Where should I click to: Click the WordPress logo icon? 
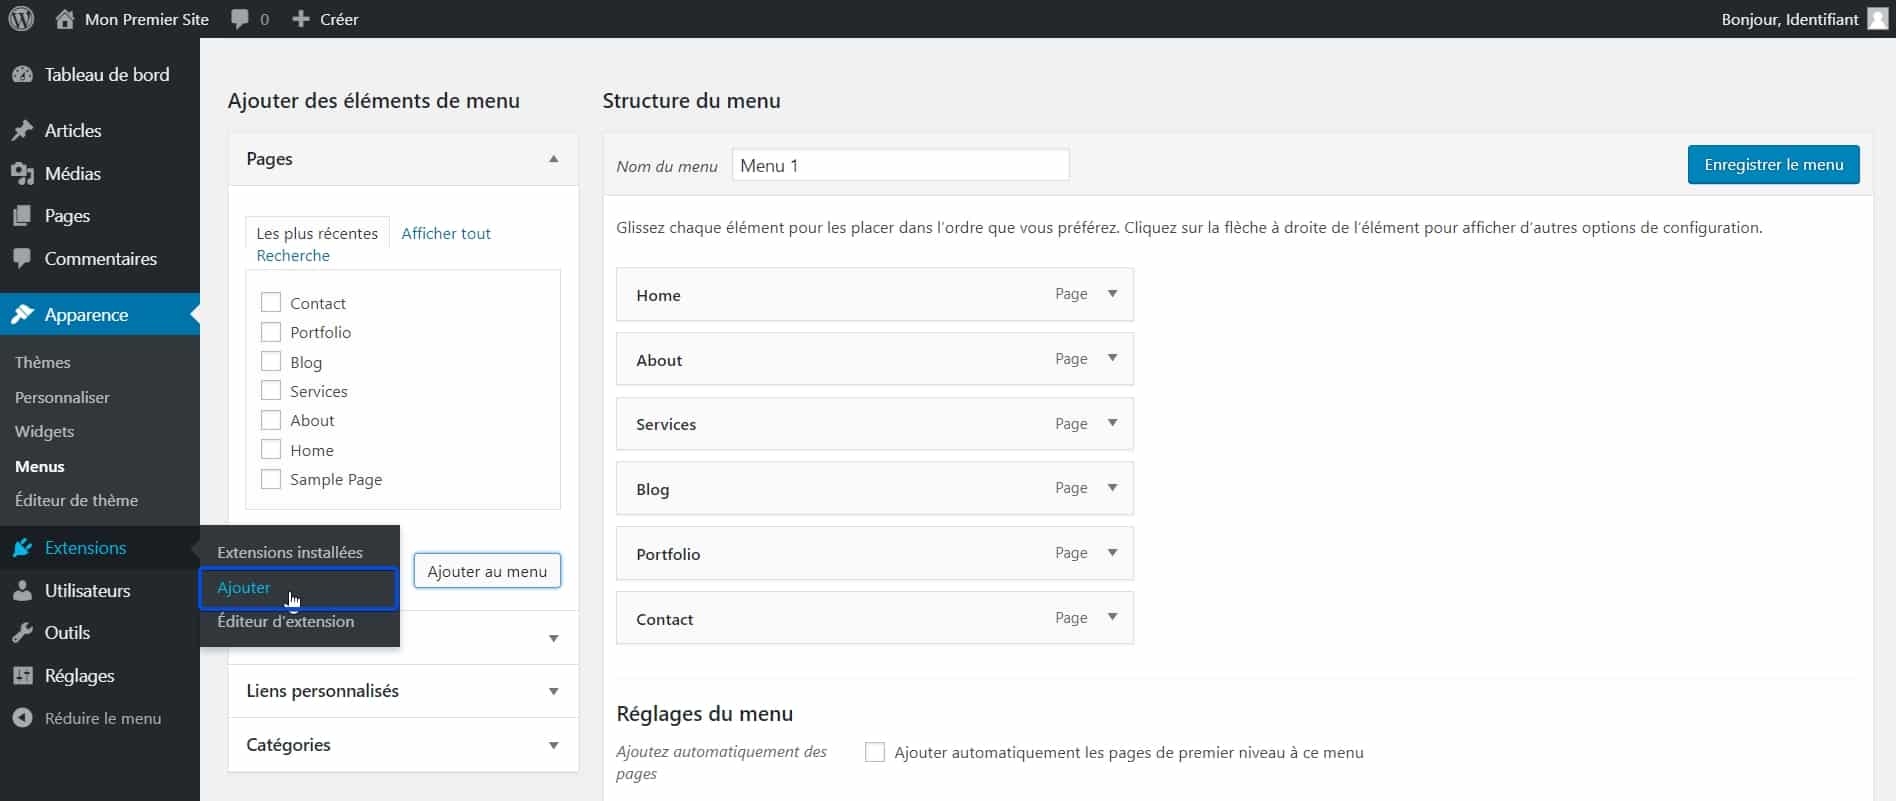[x=21, y=19]
